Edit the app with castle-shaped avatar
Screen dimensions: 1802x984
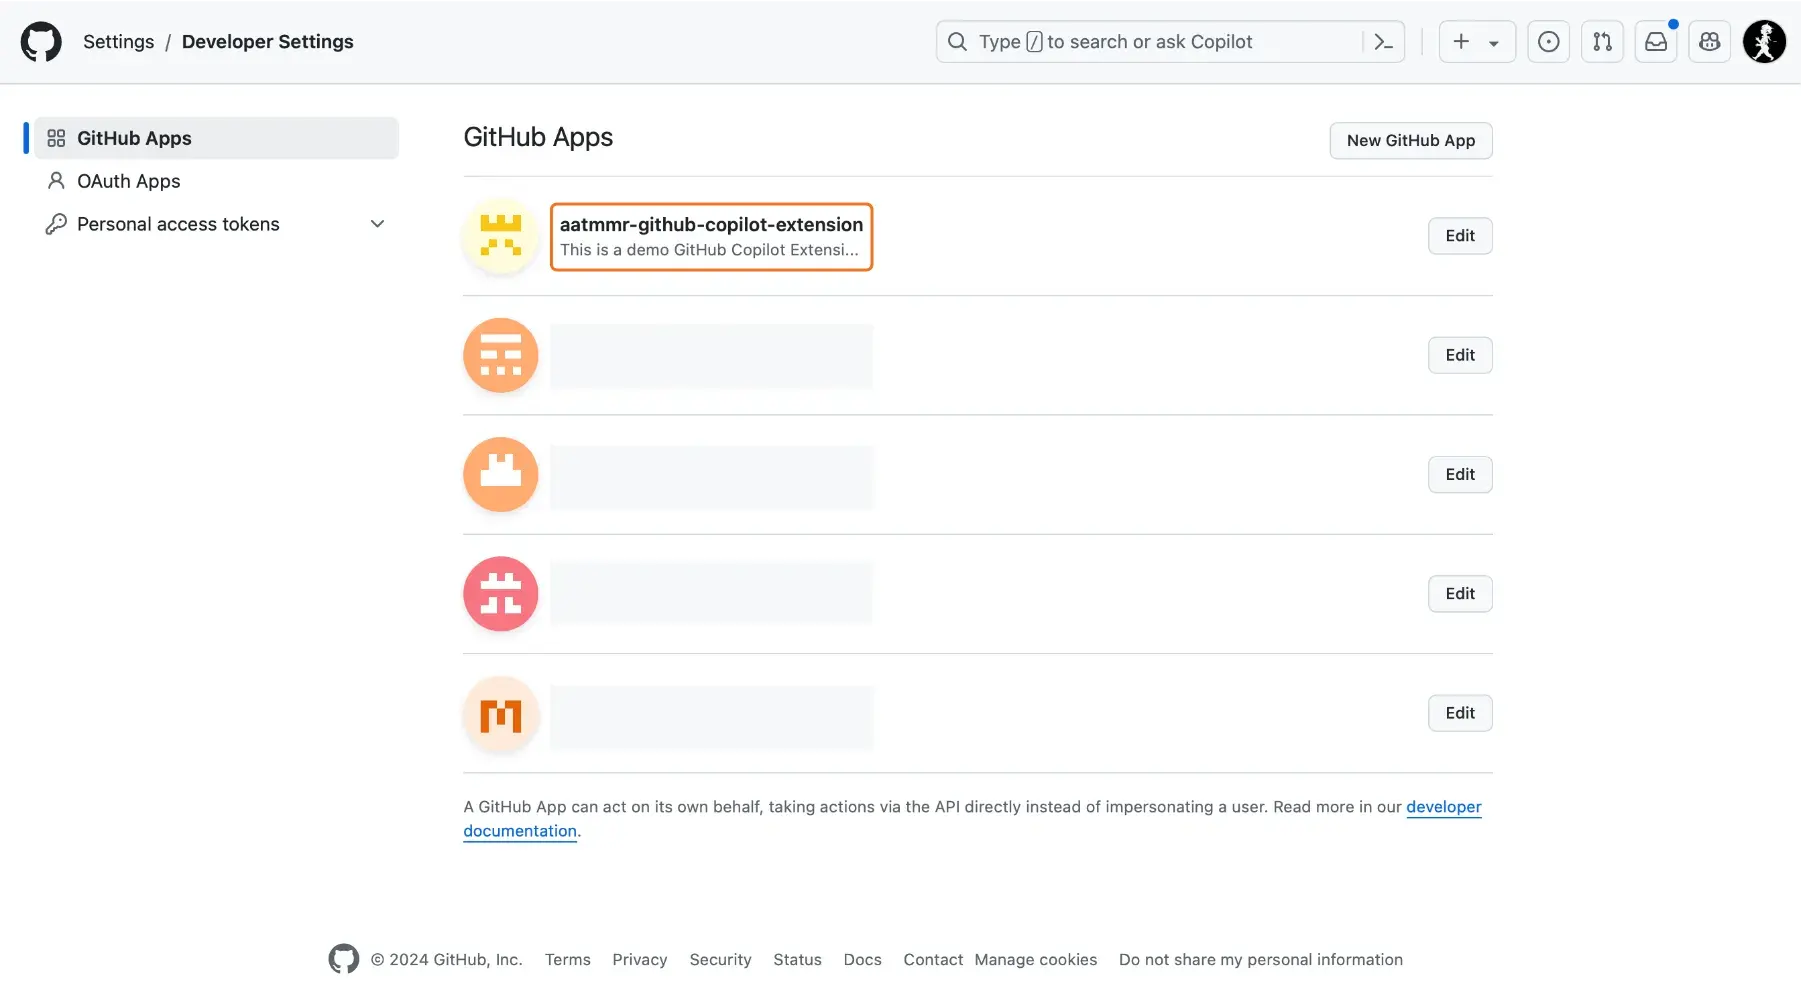click(1460, 474)
